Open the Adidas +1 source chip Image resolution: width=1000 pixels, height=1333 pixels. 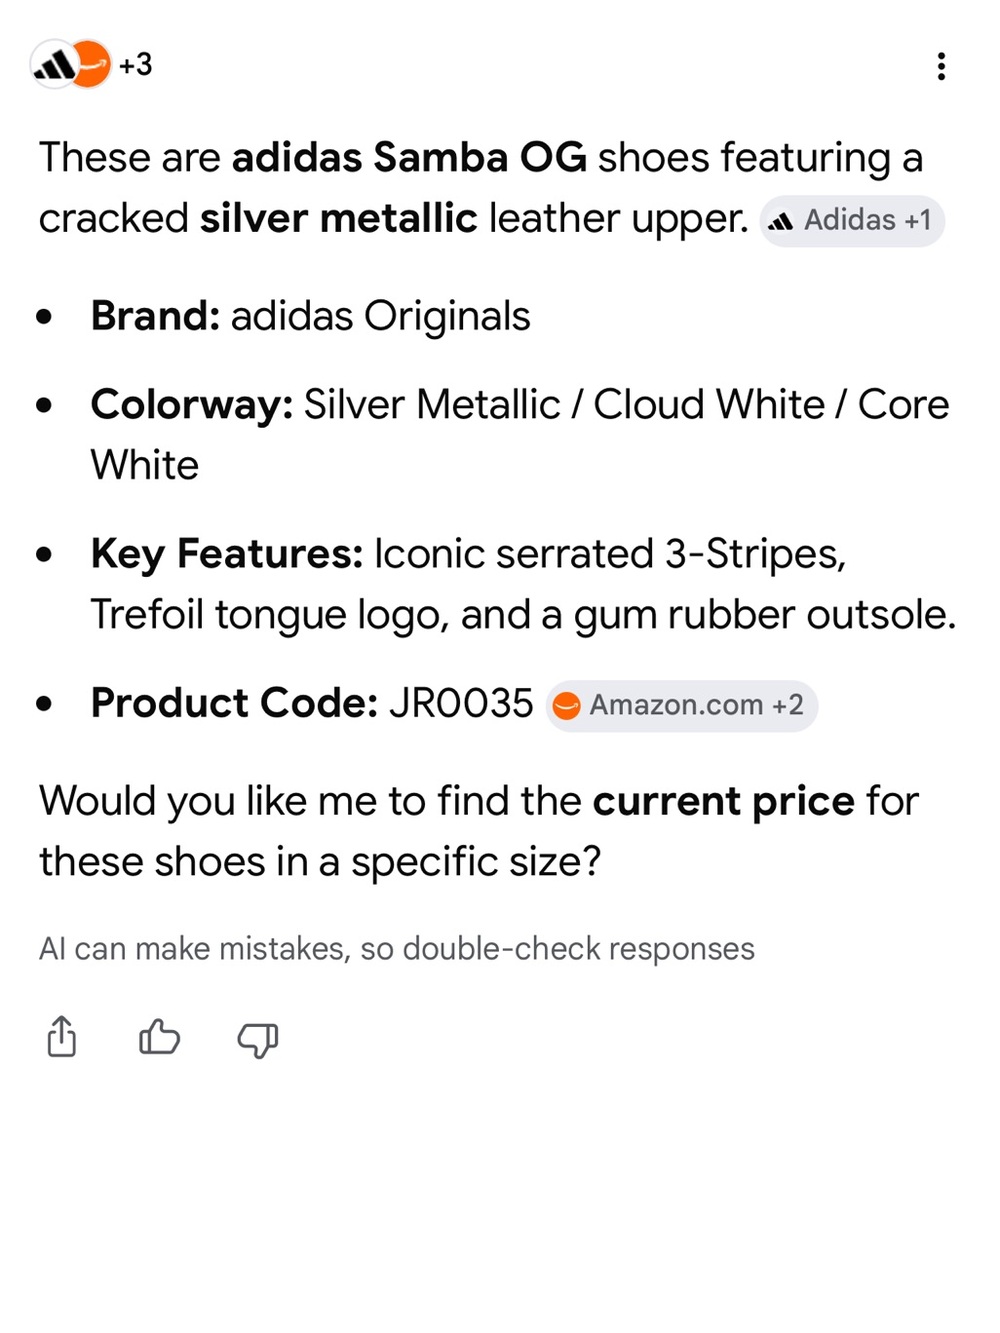point(852,220)
